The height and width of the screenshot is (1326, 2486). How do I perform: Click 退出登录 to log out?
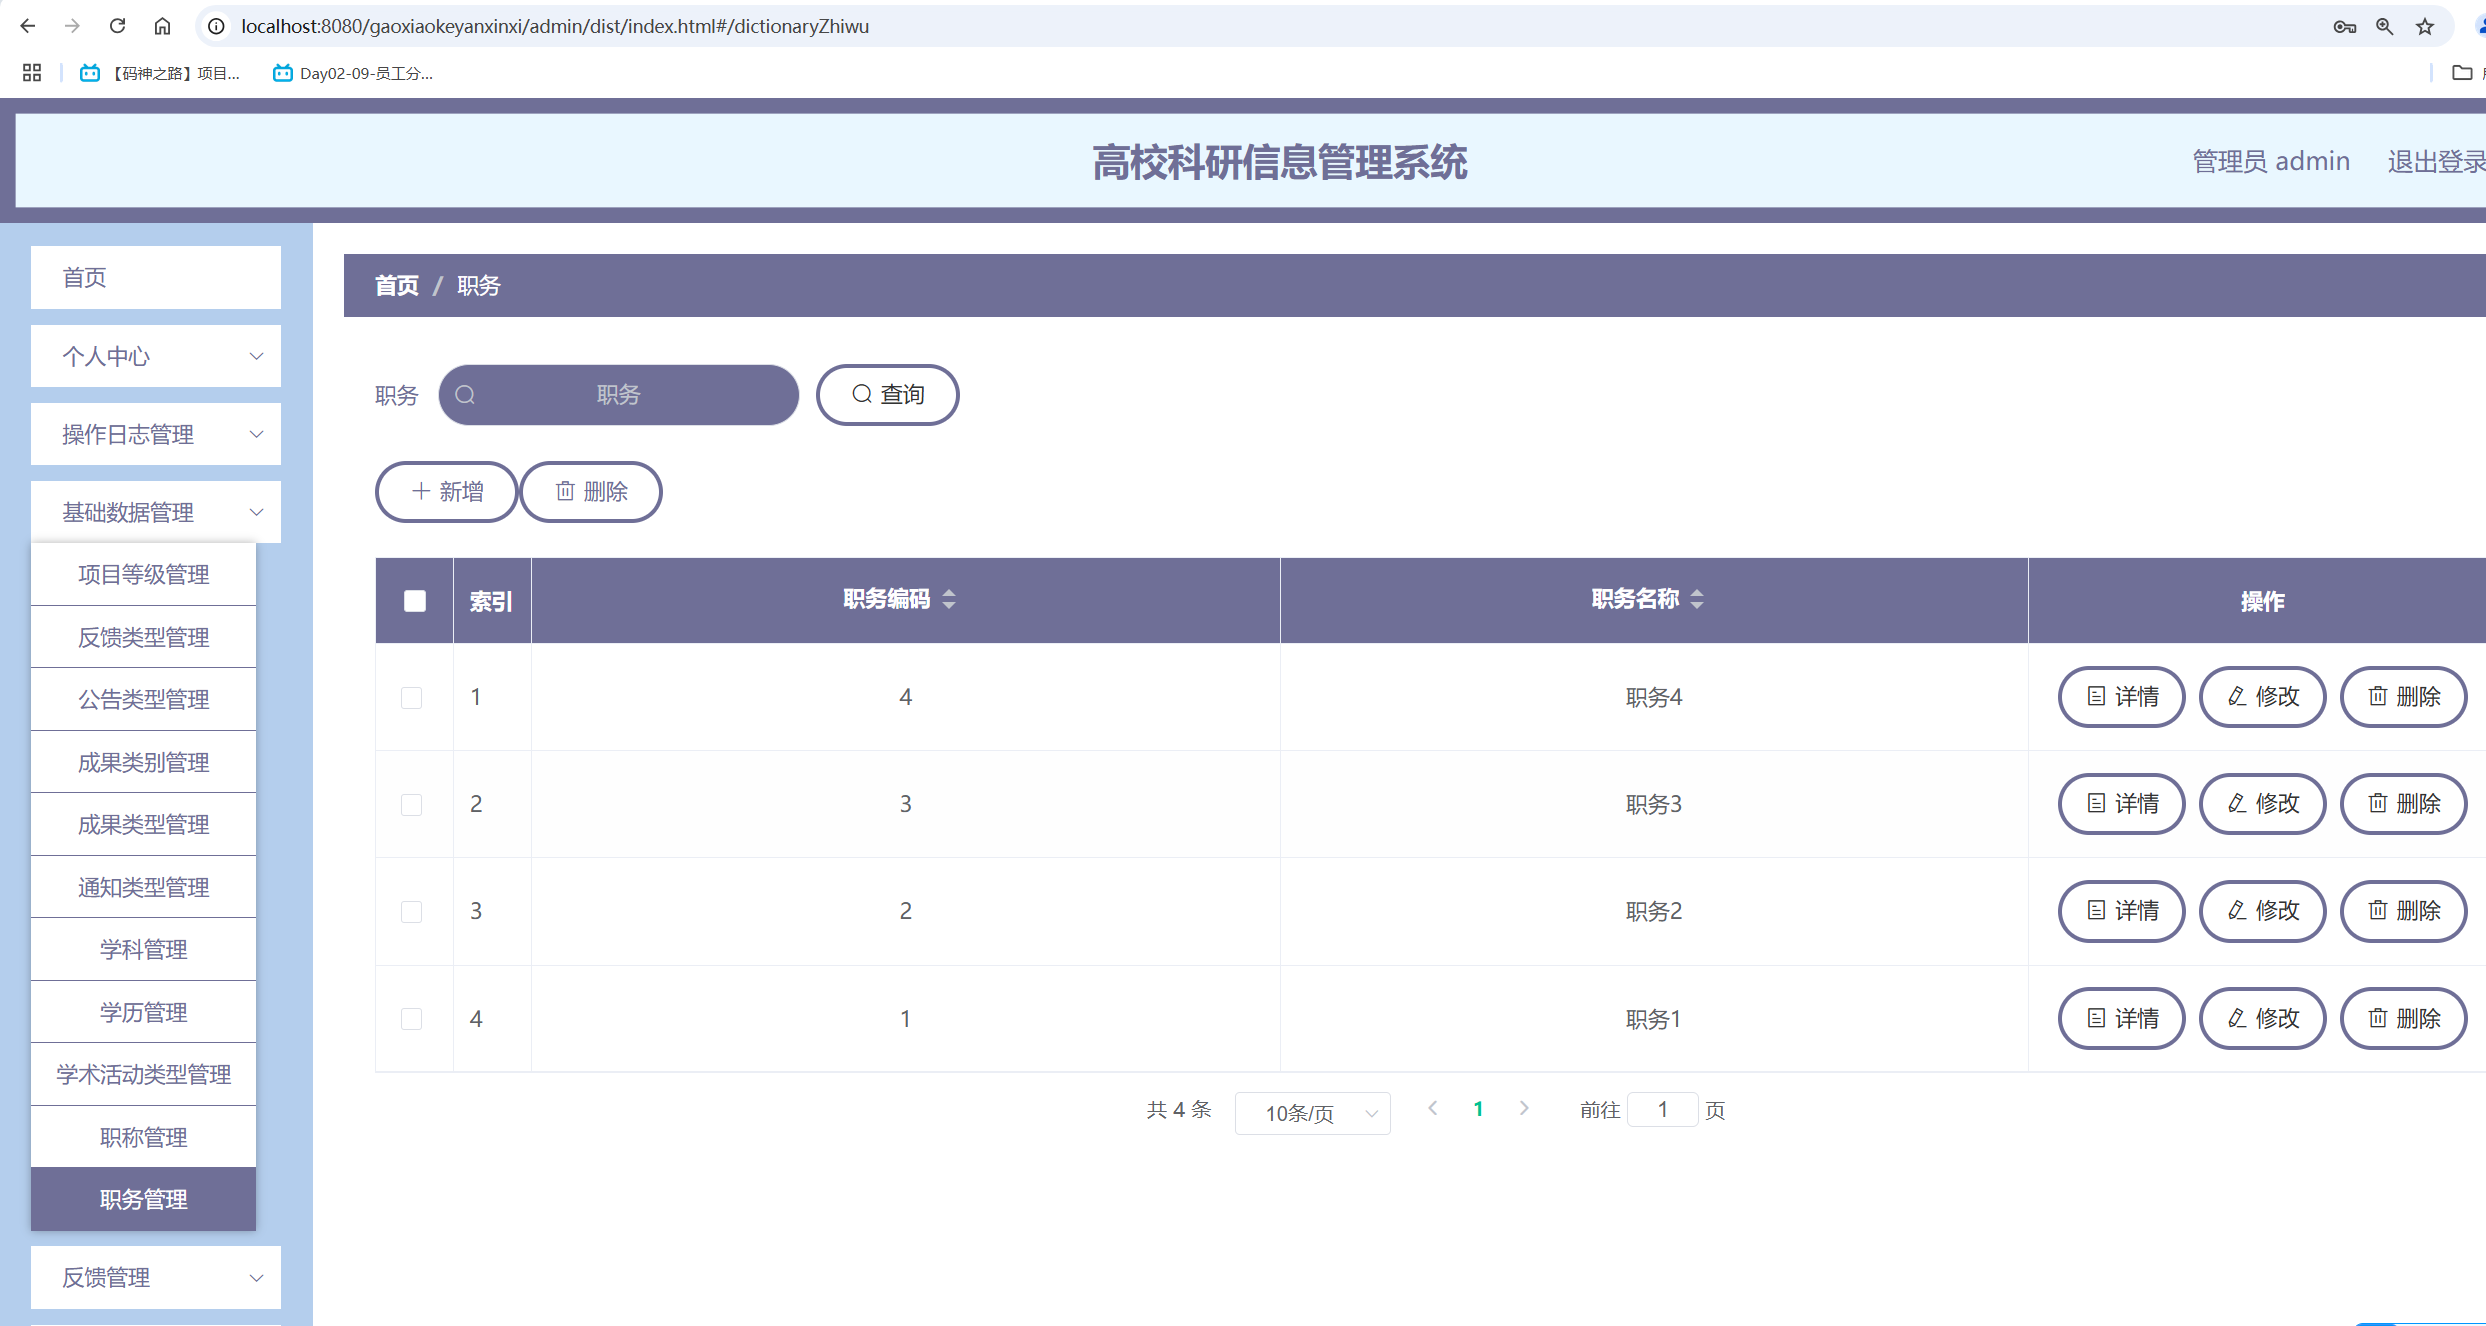pyautogui.click(x=2436, y=161)
